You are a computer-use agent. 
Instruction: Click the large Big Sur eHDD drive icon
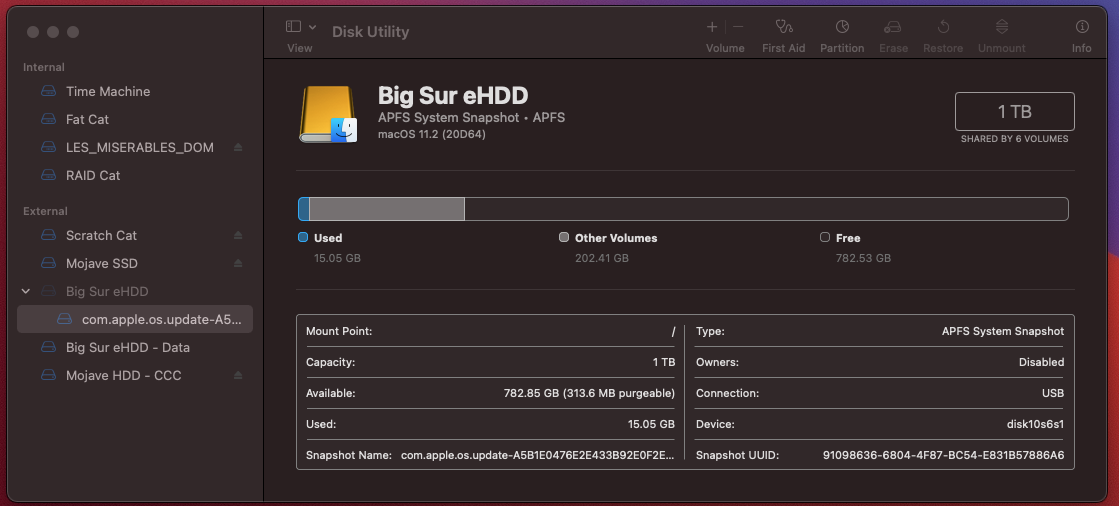pyautogui.click(x=328, y=114)
